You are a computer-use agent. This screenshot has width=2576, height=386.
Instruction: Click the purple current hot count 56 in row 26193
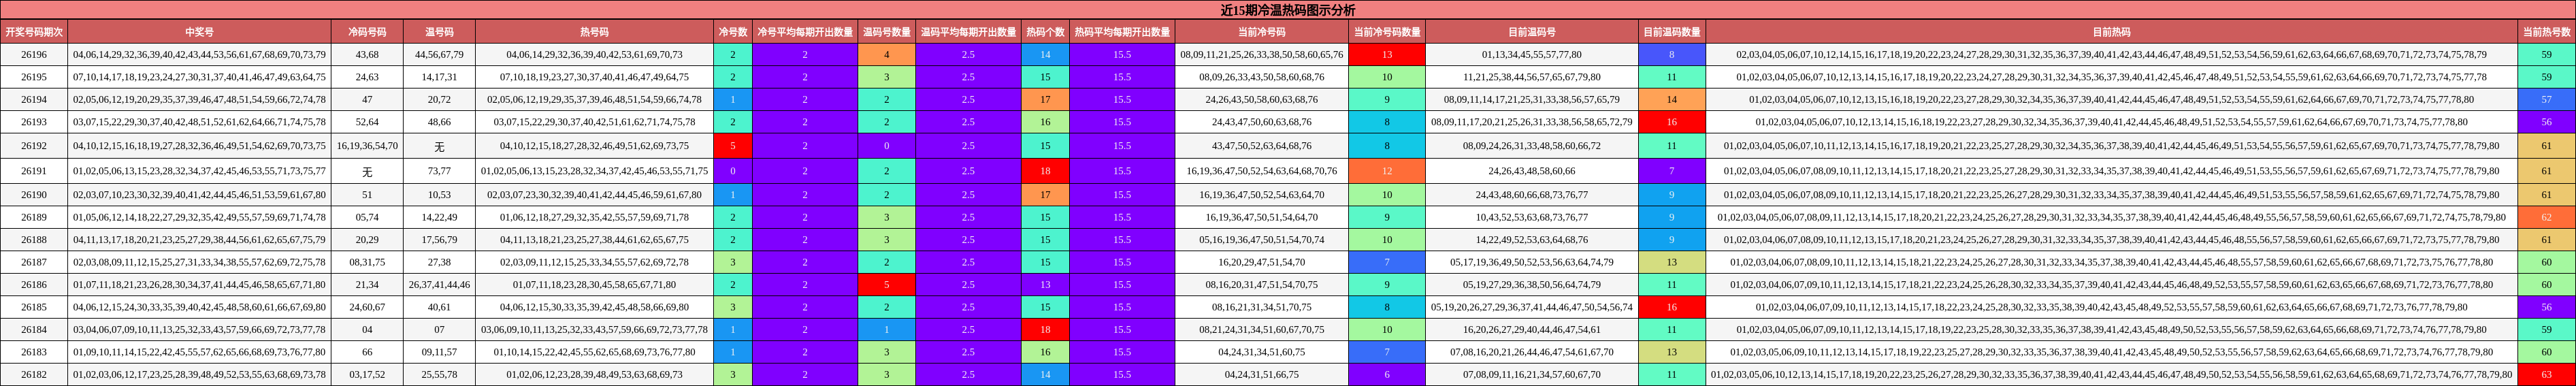coord(2546,122)
